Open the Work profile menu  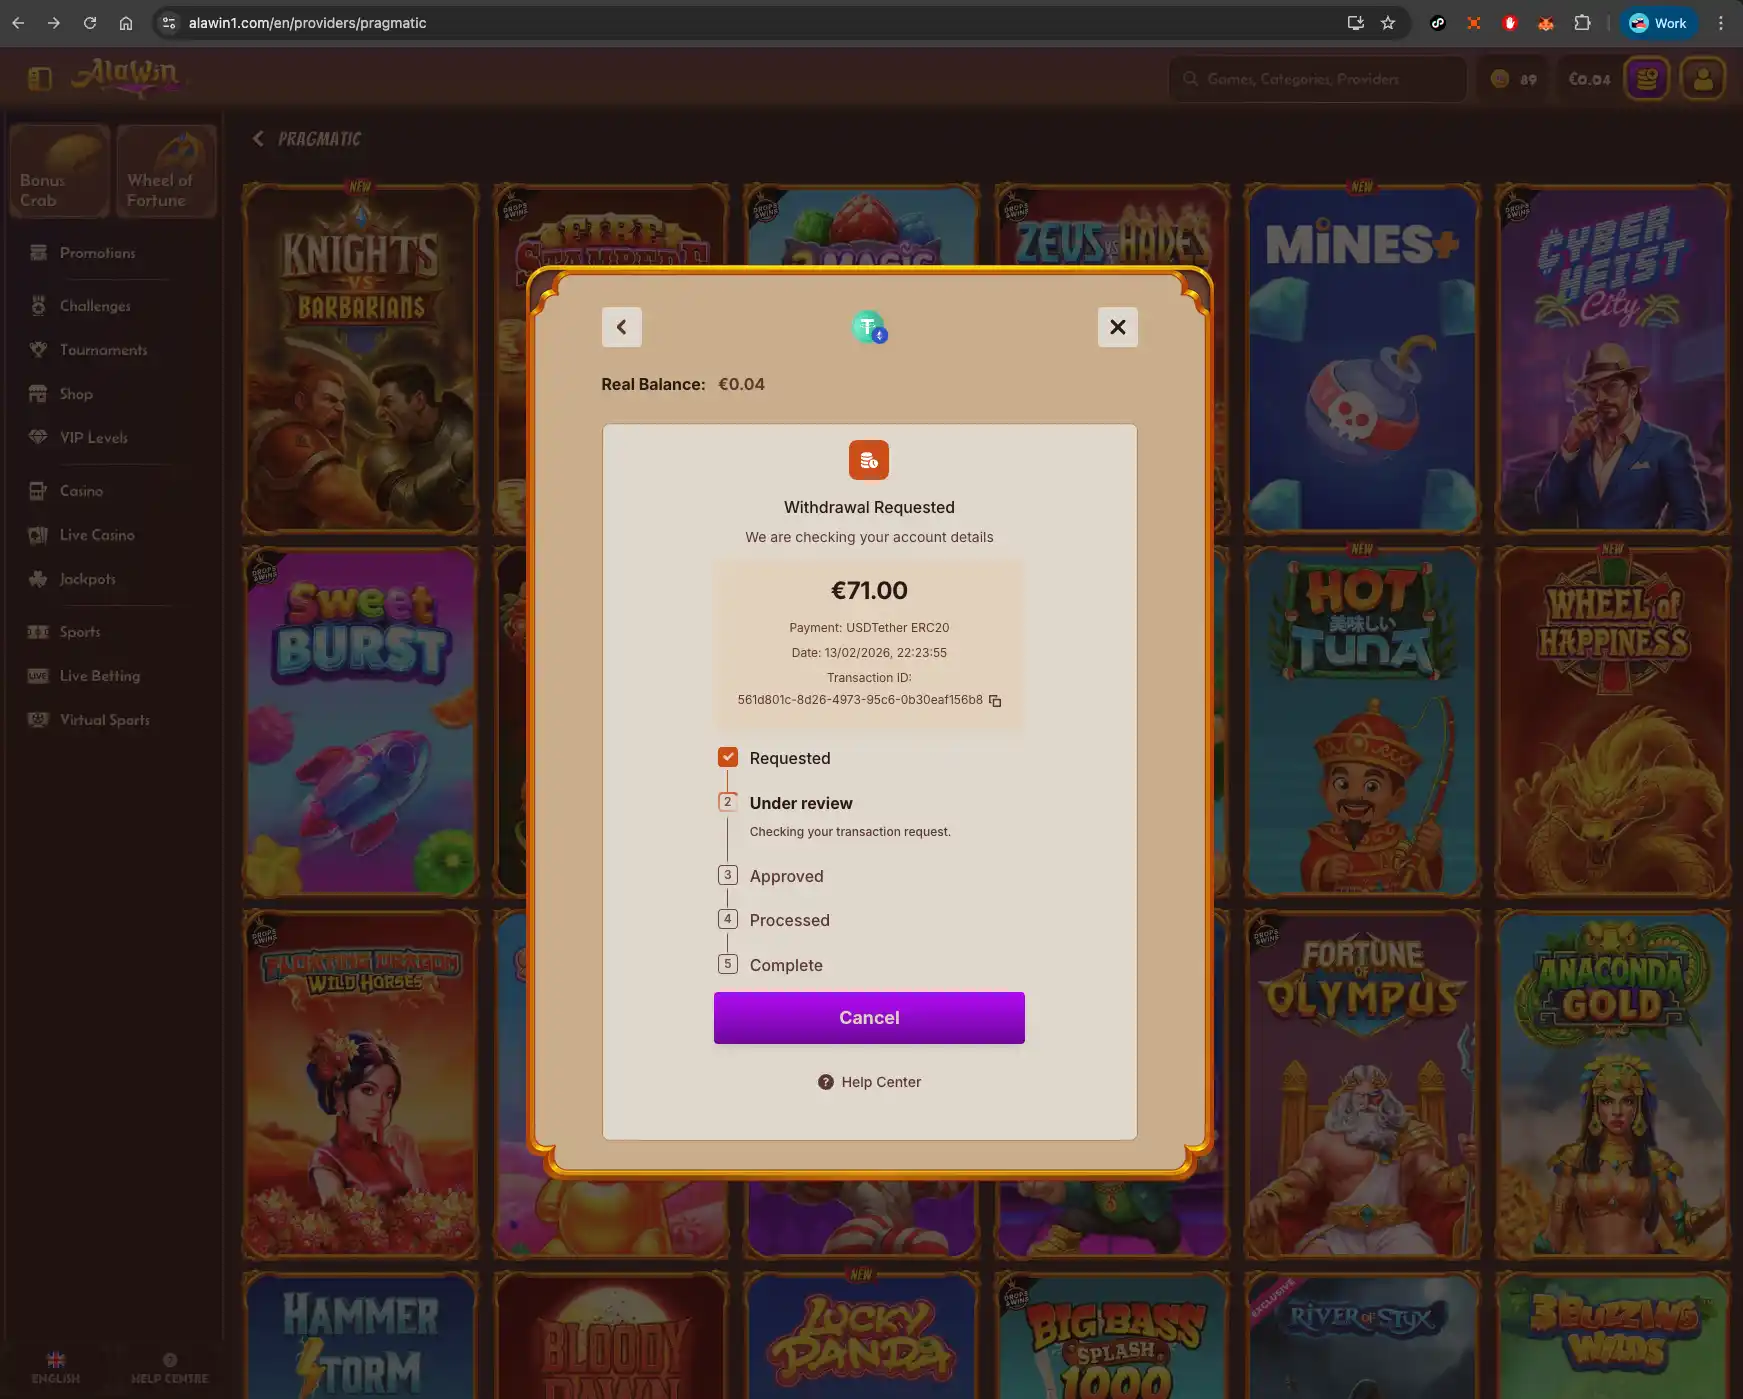click(x=1658, y=23)
